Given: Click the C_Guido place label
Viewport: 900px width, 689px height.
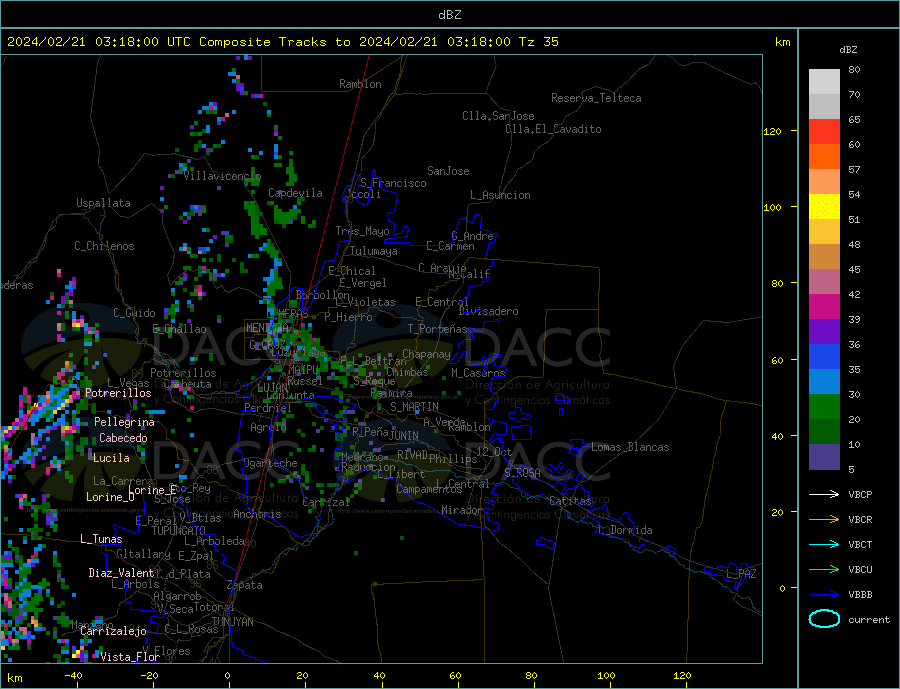Looking at the screenshot, I should point(134,313).
